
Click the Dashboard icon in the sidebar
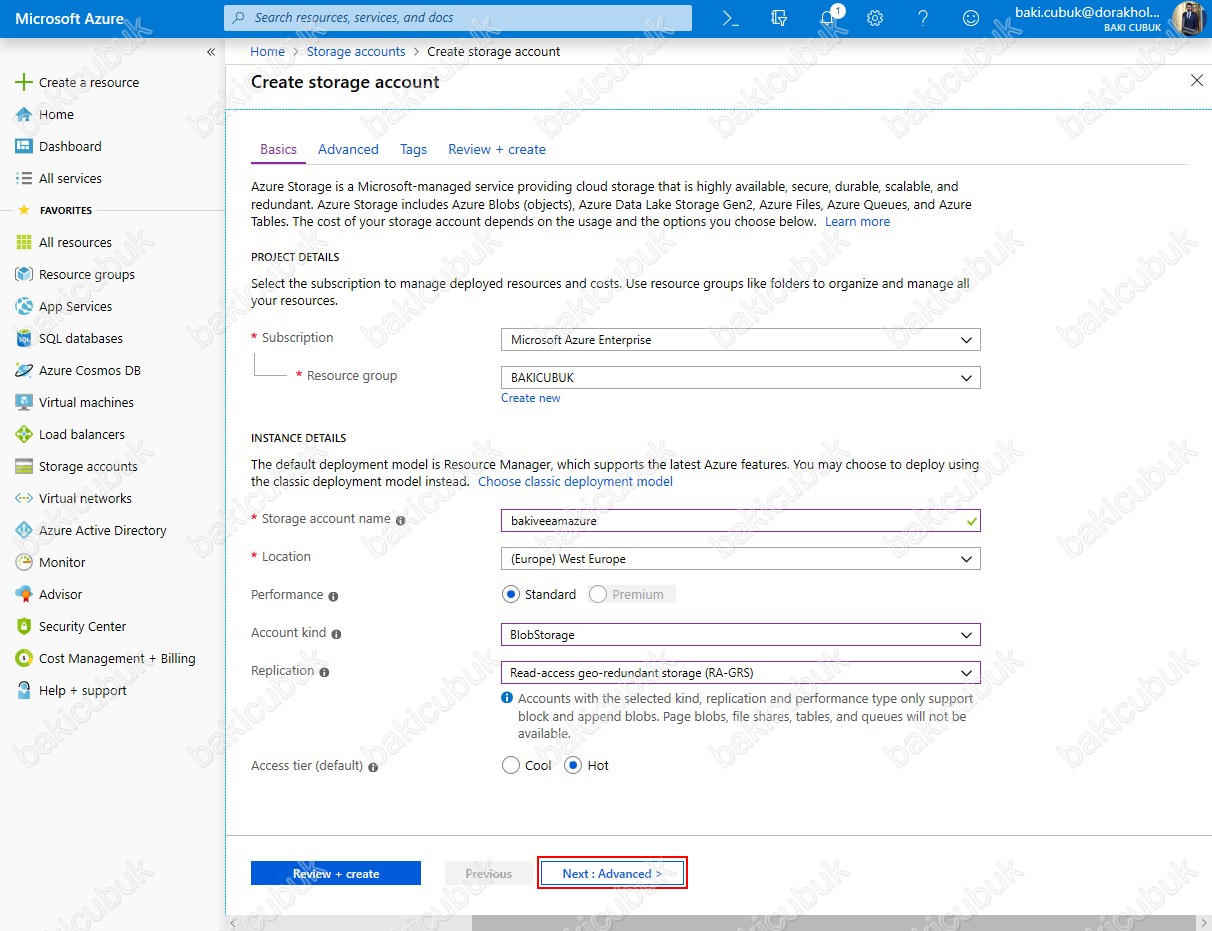coord(24,146)
